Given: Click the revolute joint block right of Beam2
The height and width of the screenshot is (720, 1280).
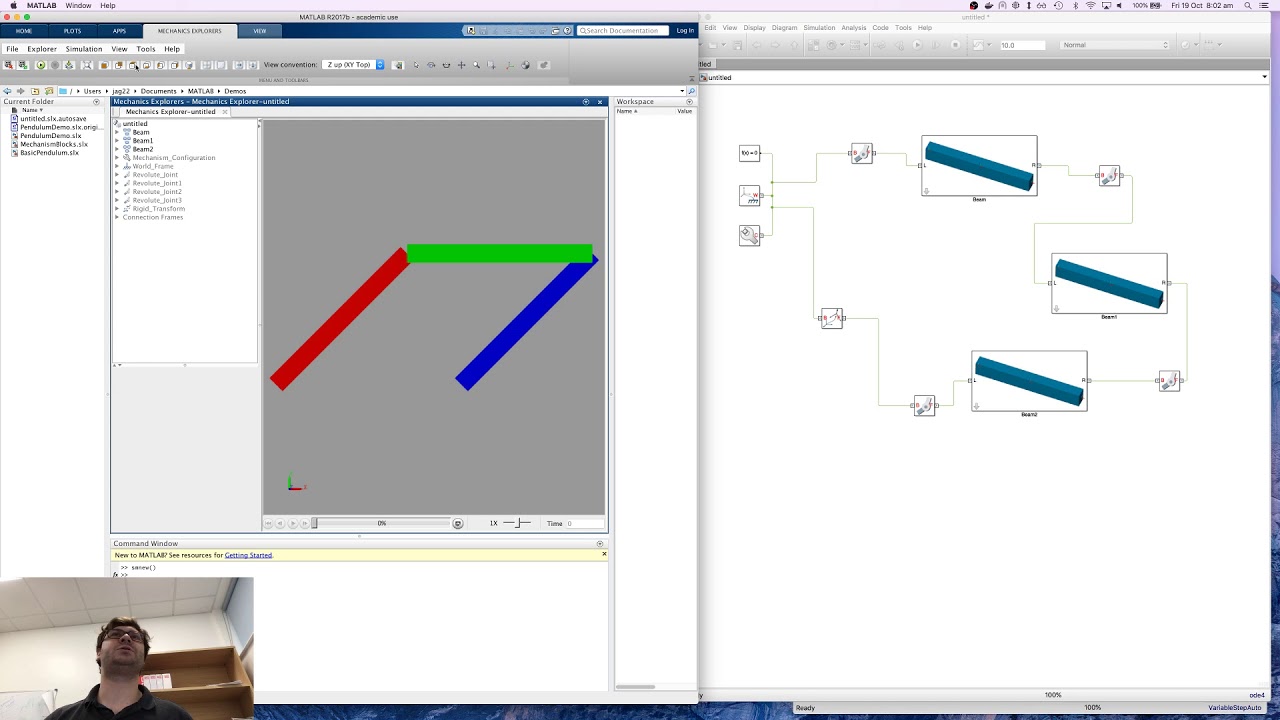Looking at the screenshot, I should 1169,380.
